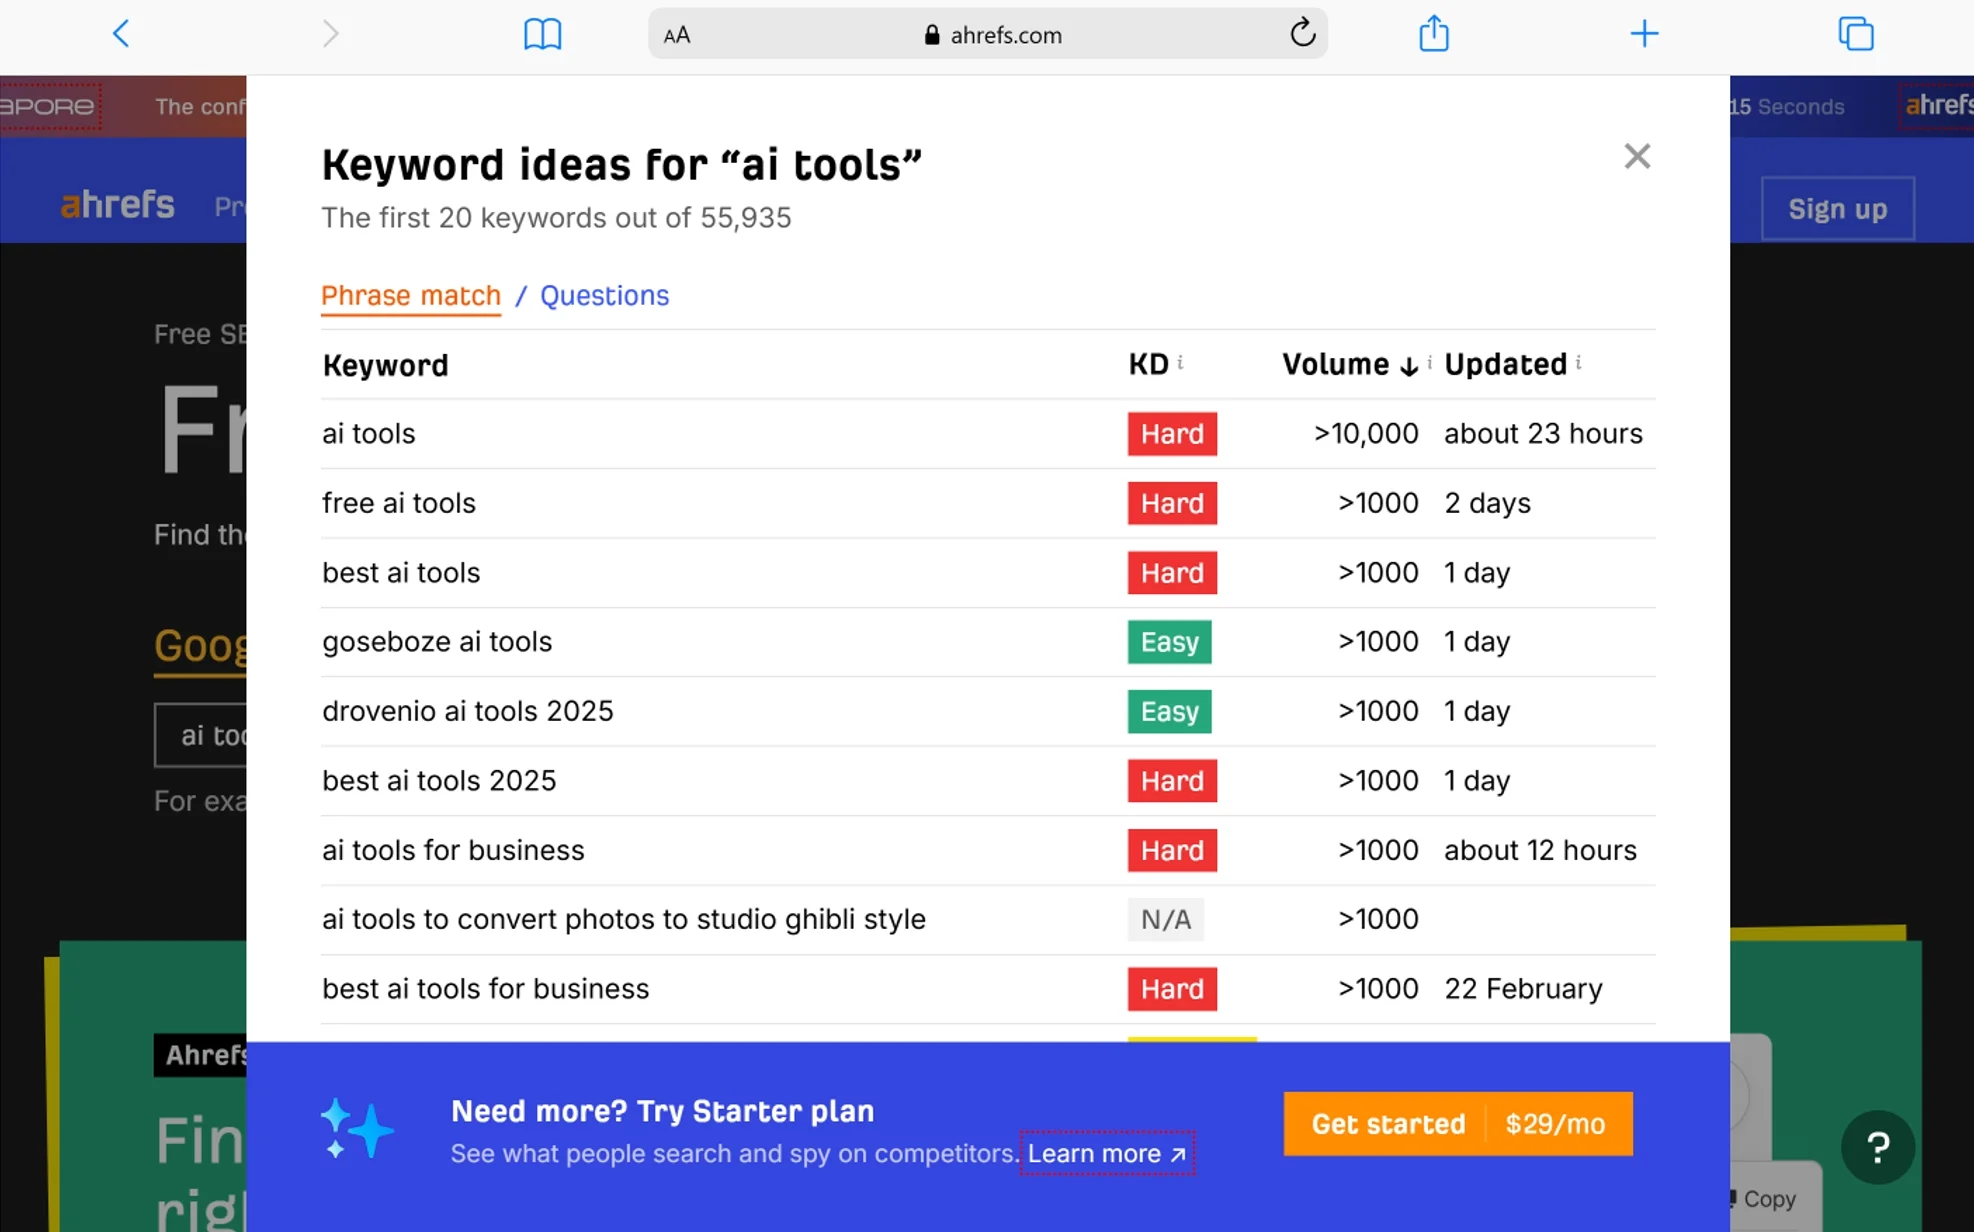Open the Safari bookmarks book icon

click(542, 34)
